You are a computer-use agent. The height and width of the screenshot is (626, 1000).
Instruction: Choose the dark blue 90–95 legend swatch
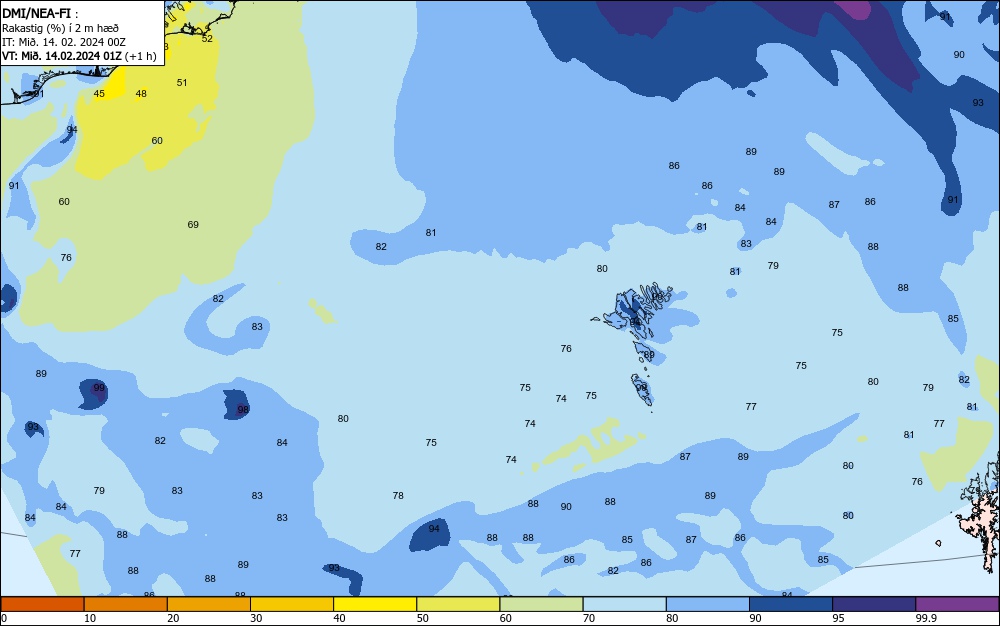click(x=791, y=604)
